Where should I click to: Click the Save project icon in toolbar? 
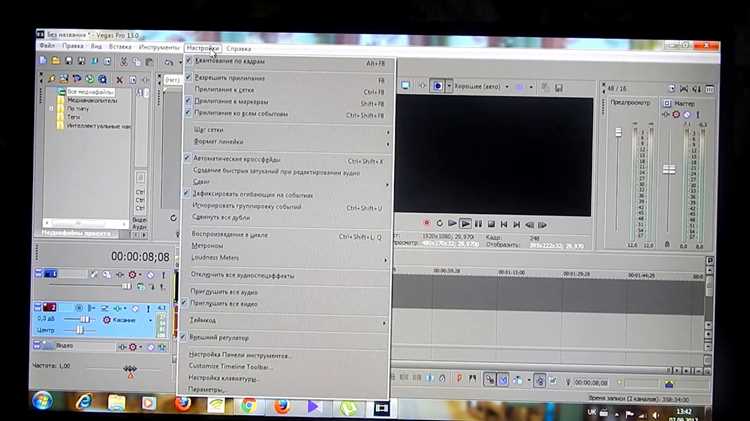67,61
